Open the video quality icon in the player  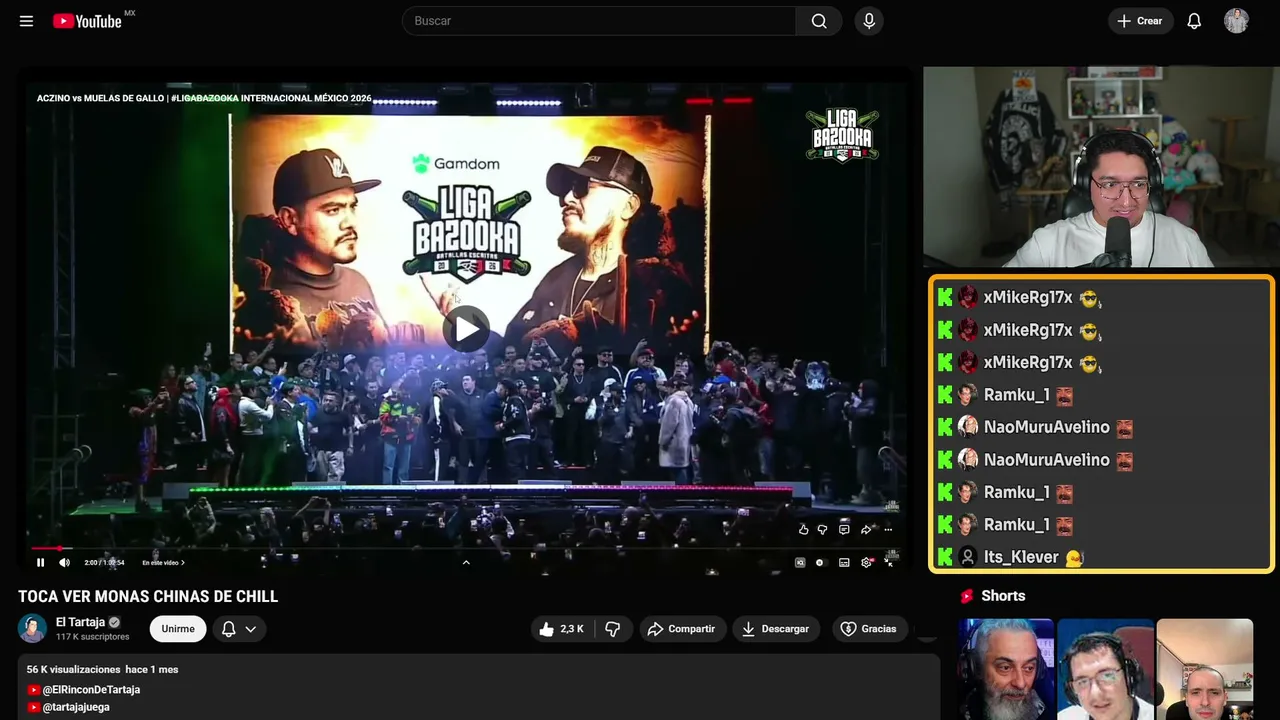pos(800,562)
